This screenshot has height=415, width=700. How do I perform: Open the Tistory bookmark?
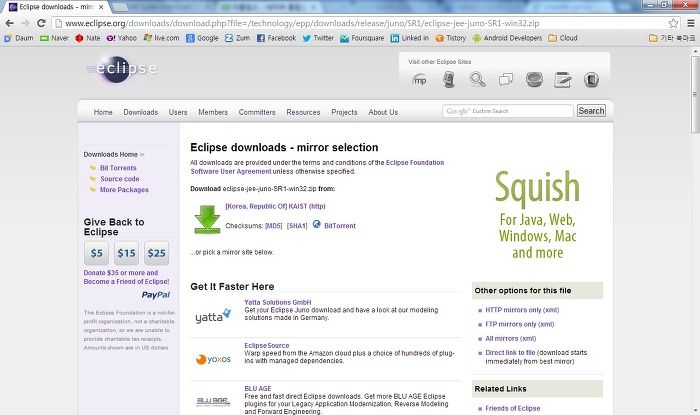450,38
